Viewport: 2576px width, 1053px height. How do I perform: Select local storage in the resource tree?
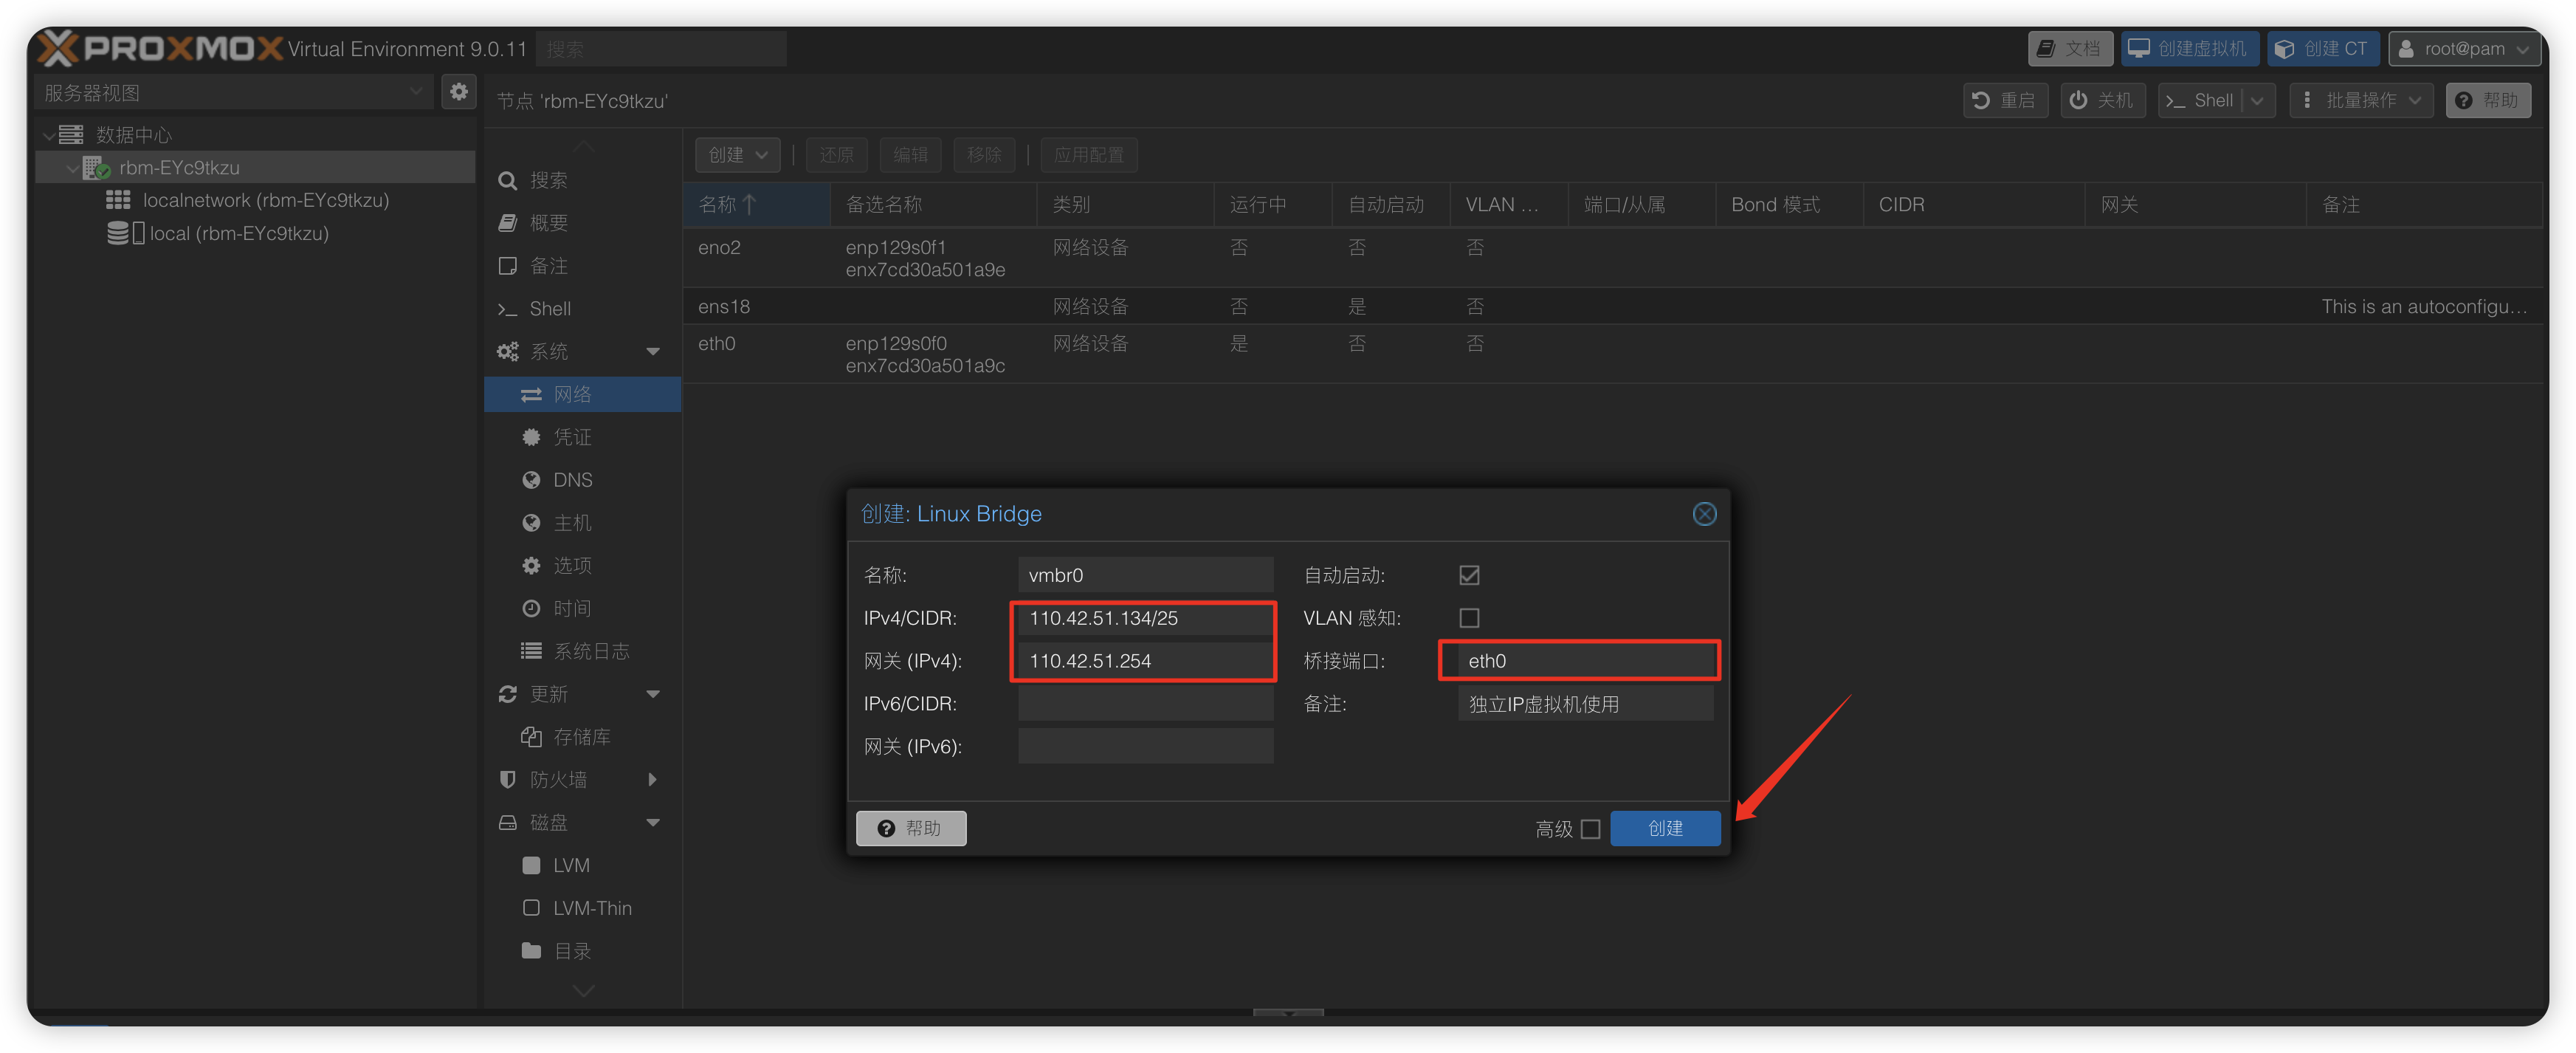tap(238, 233)
